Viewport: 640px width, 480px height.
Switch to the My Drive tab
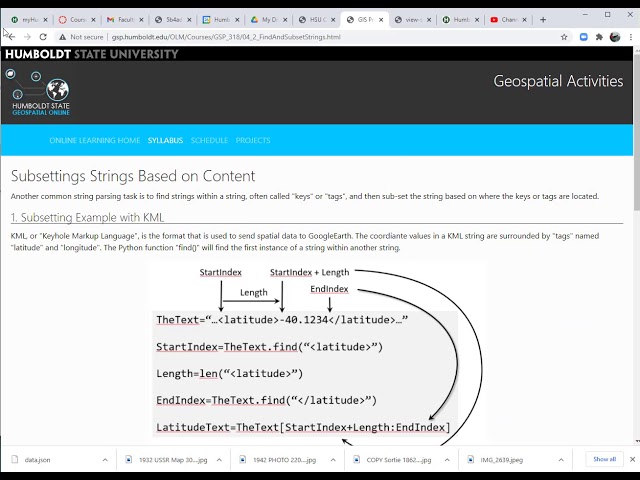coord(269,20)
